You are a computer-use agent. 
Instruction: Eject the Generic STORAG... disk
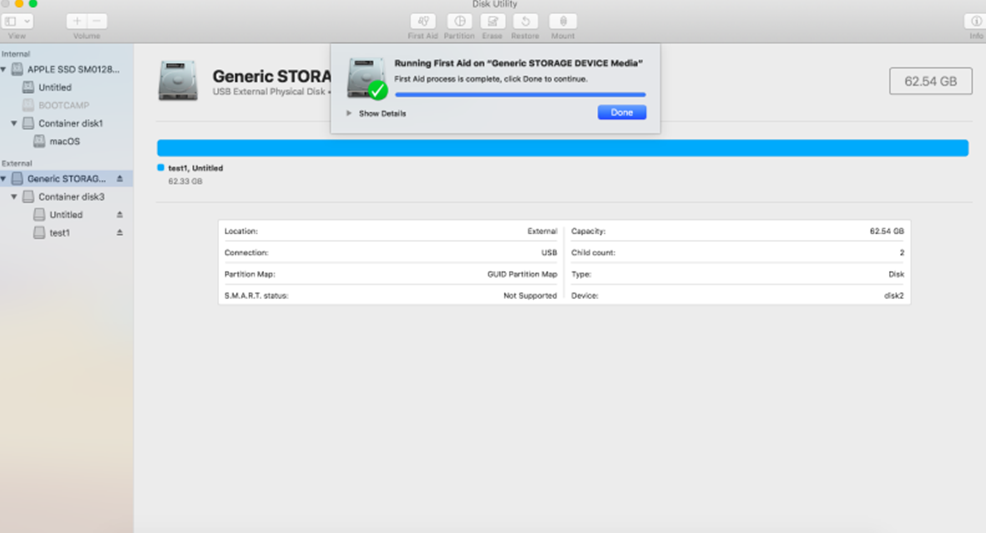[119, 179]
